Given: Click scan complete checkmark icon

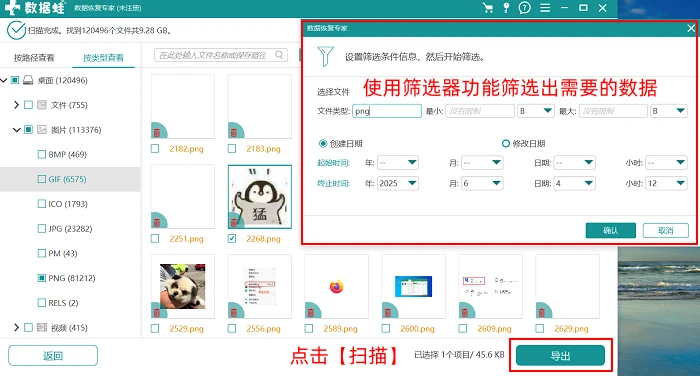Looking at the screenshot, I should tap(16, 30).
